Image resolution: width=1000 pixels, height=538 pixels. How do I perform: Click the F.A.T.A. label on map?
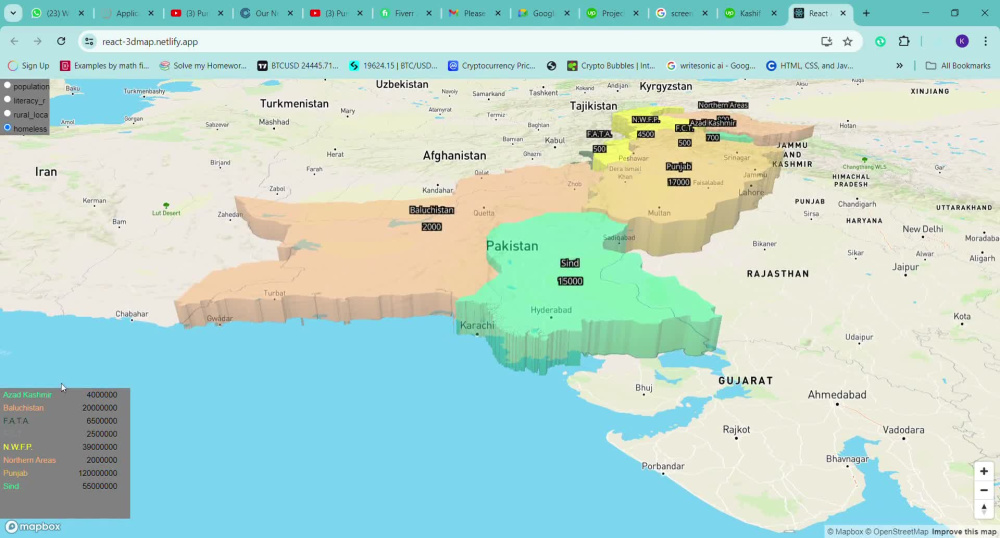(599, 134)
